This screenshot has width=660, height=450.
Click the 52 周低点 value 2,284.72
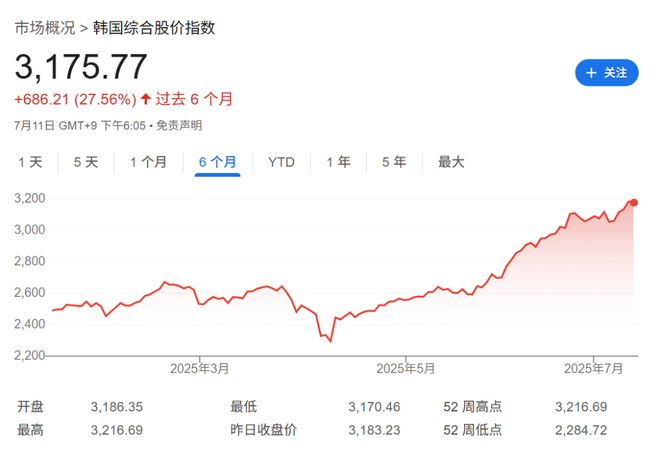[x=580, y=429]
